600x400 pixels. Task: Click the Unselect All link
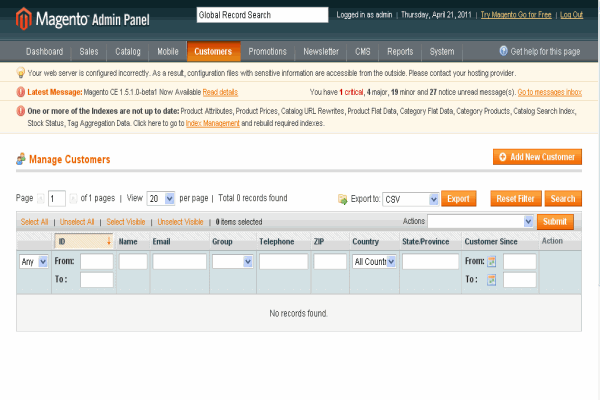[77, 222]
